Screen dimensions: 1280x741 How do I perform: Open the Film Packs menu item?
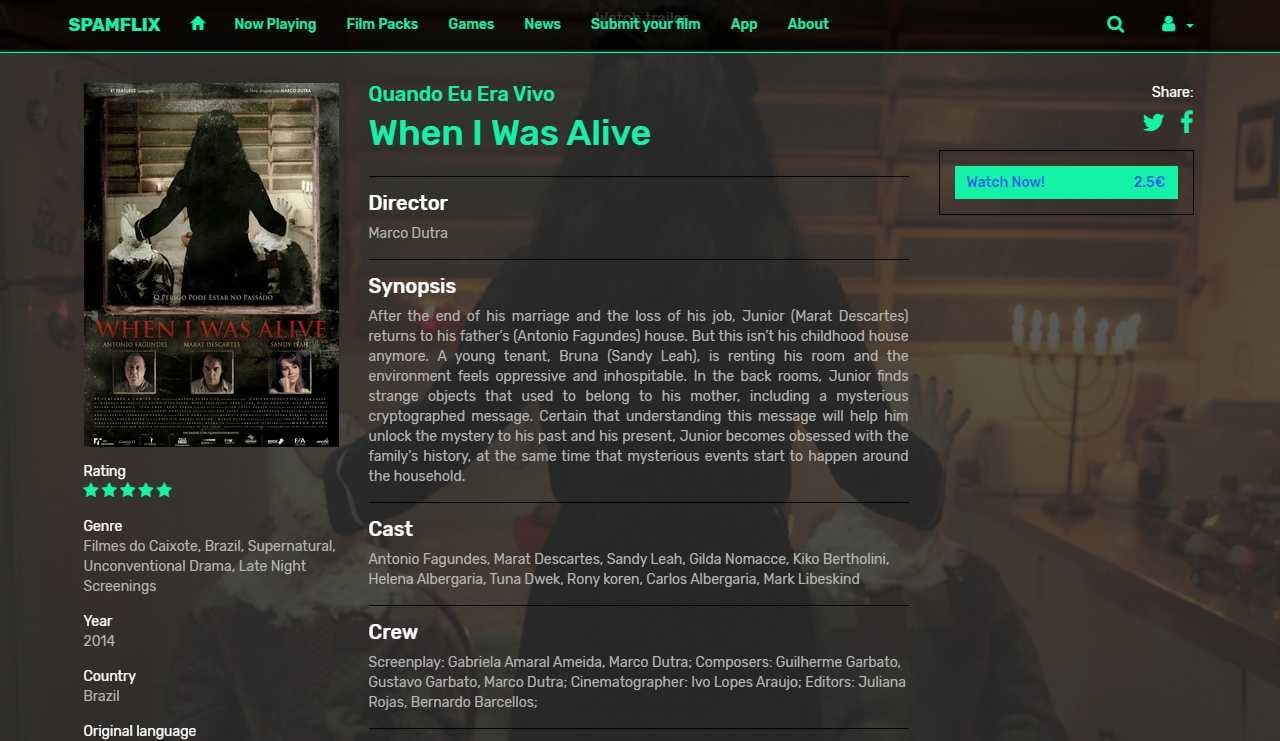[382, 24]
